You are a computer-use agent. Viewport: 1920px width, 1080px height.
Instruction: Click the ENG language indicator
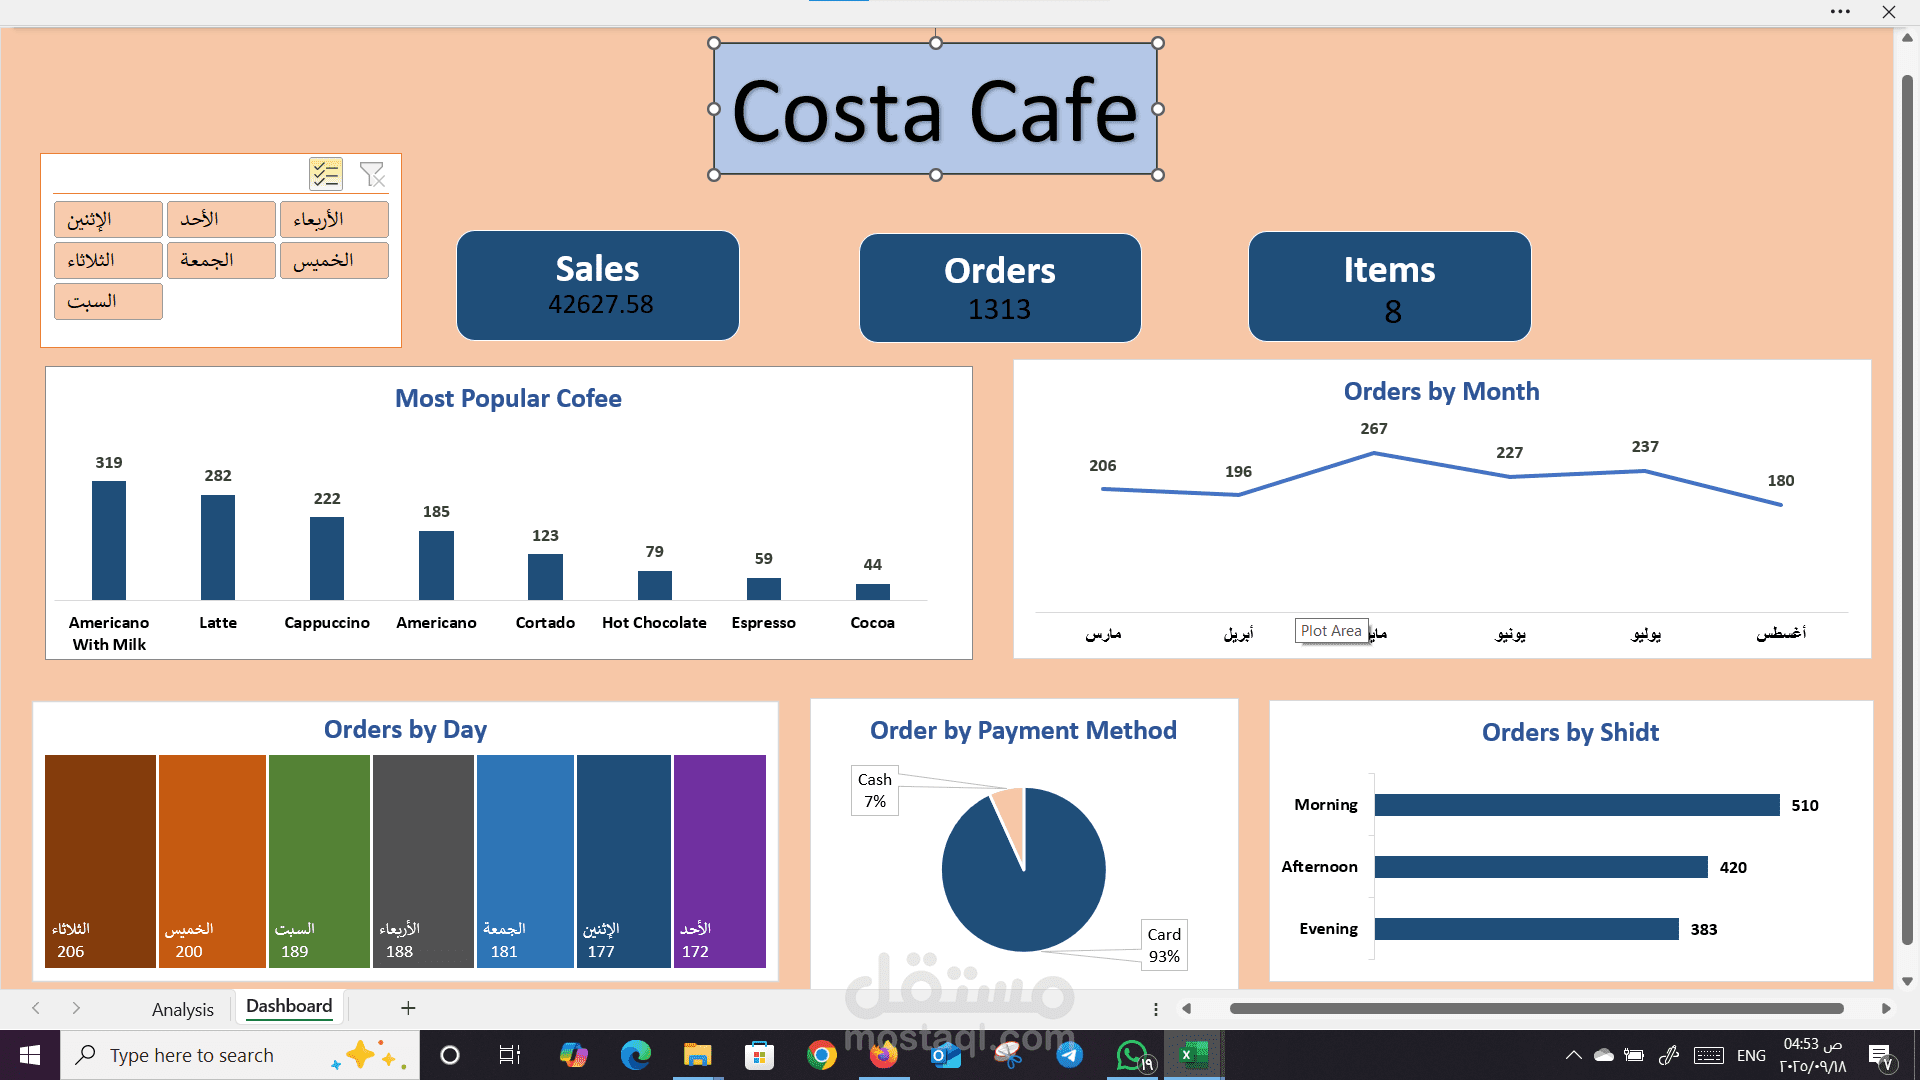pyautogui.click(x=1751, y=1055)
